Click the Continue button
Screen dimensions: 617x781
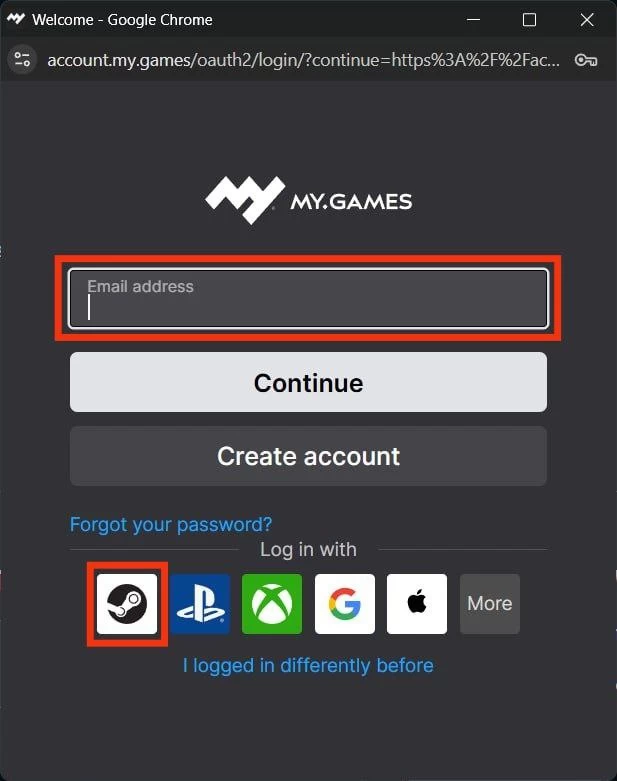point(308,382)
